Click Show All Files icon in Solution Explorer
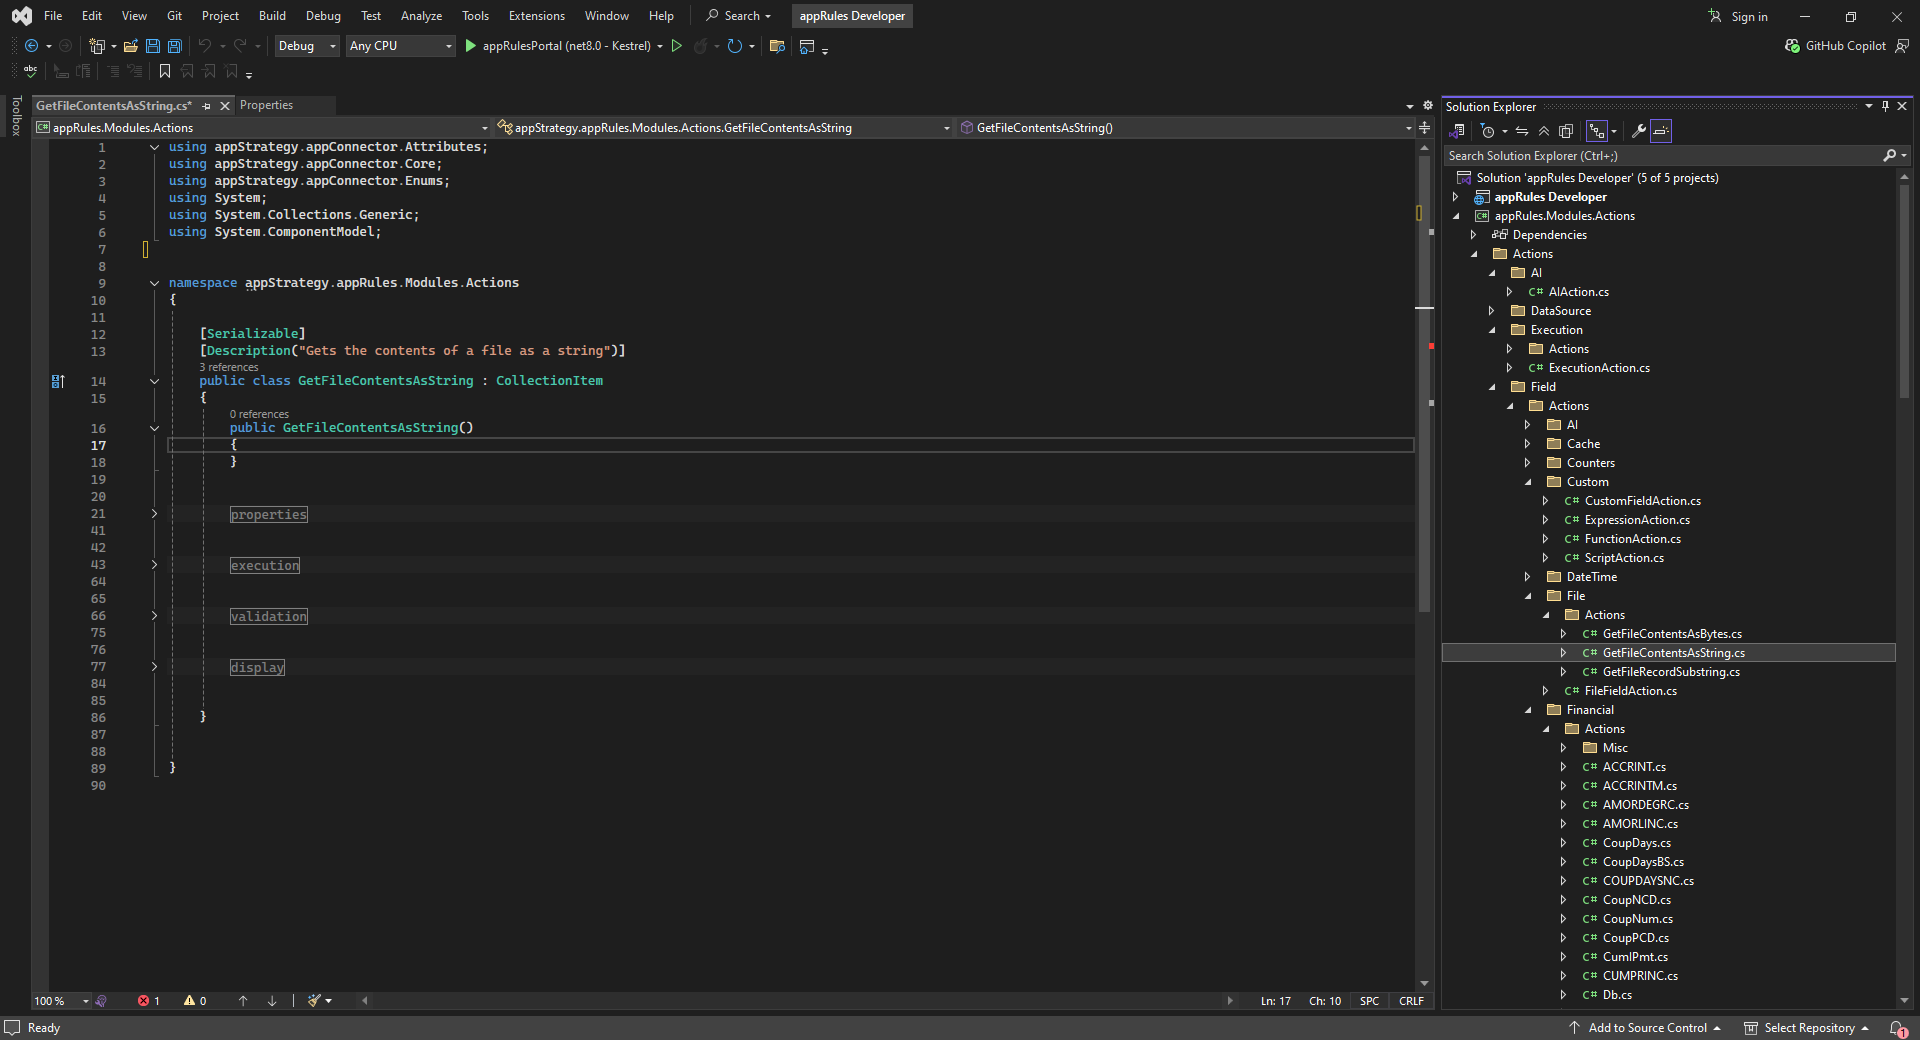 point(1566,131)
